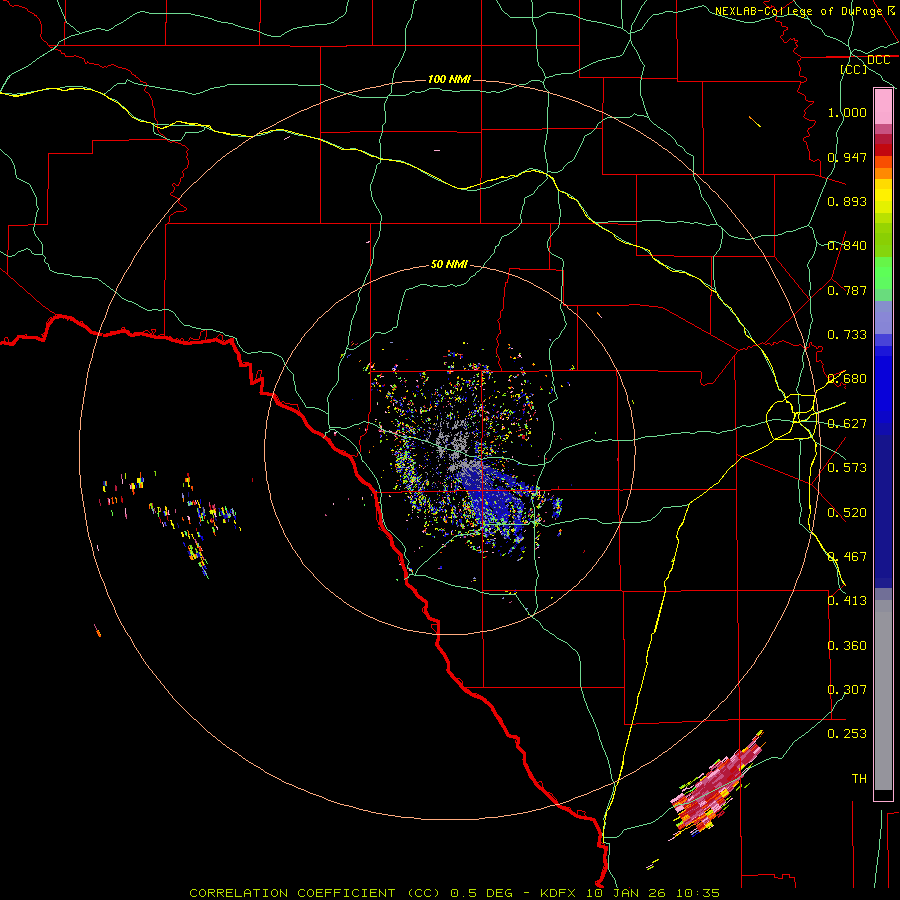Click the DCC product label
900x900 pixels.
coord(878,60)
